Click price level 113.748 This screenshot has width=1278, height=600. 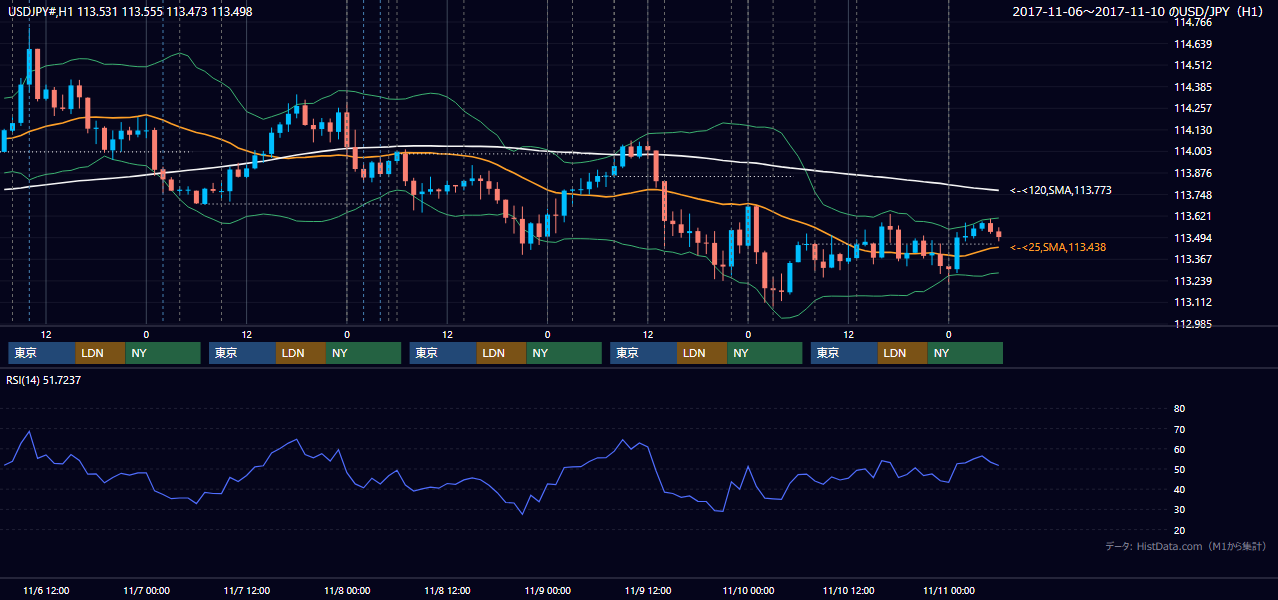coord(1192,195)
